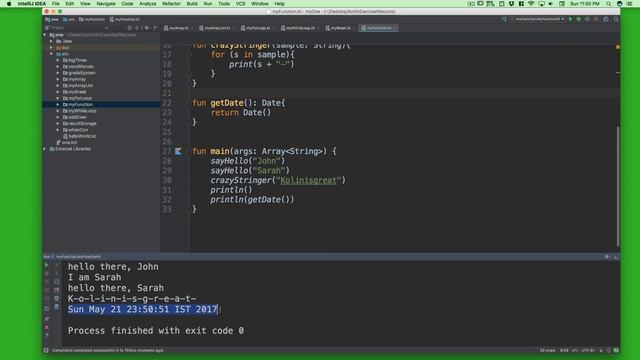
Task: Select the myWhileLoop package in tree
Action: pyautogui.click(x=82, y=111)
